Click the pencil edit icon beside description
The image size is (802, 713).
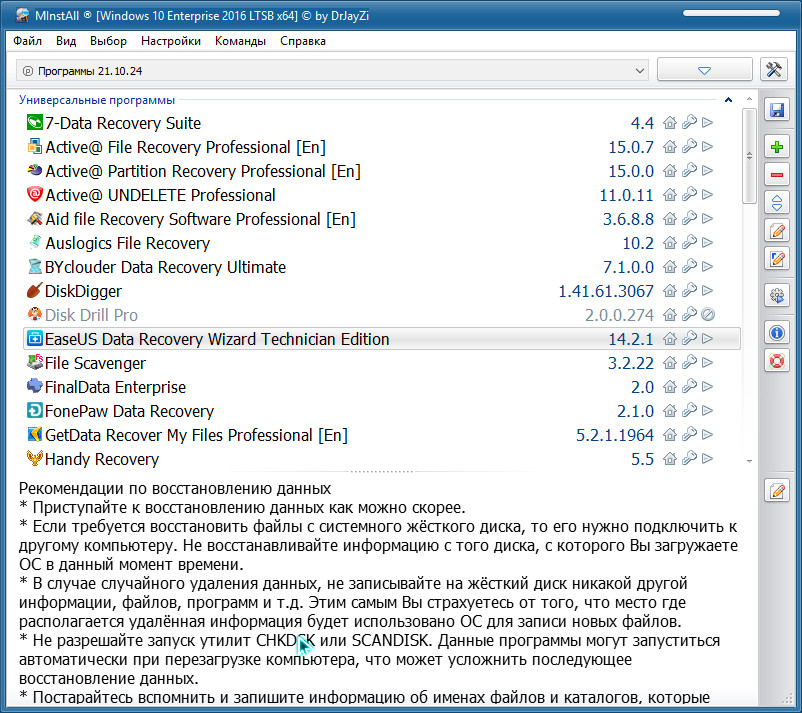coord(776,490)
